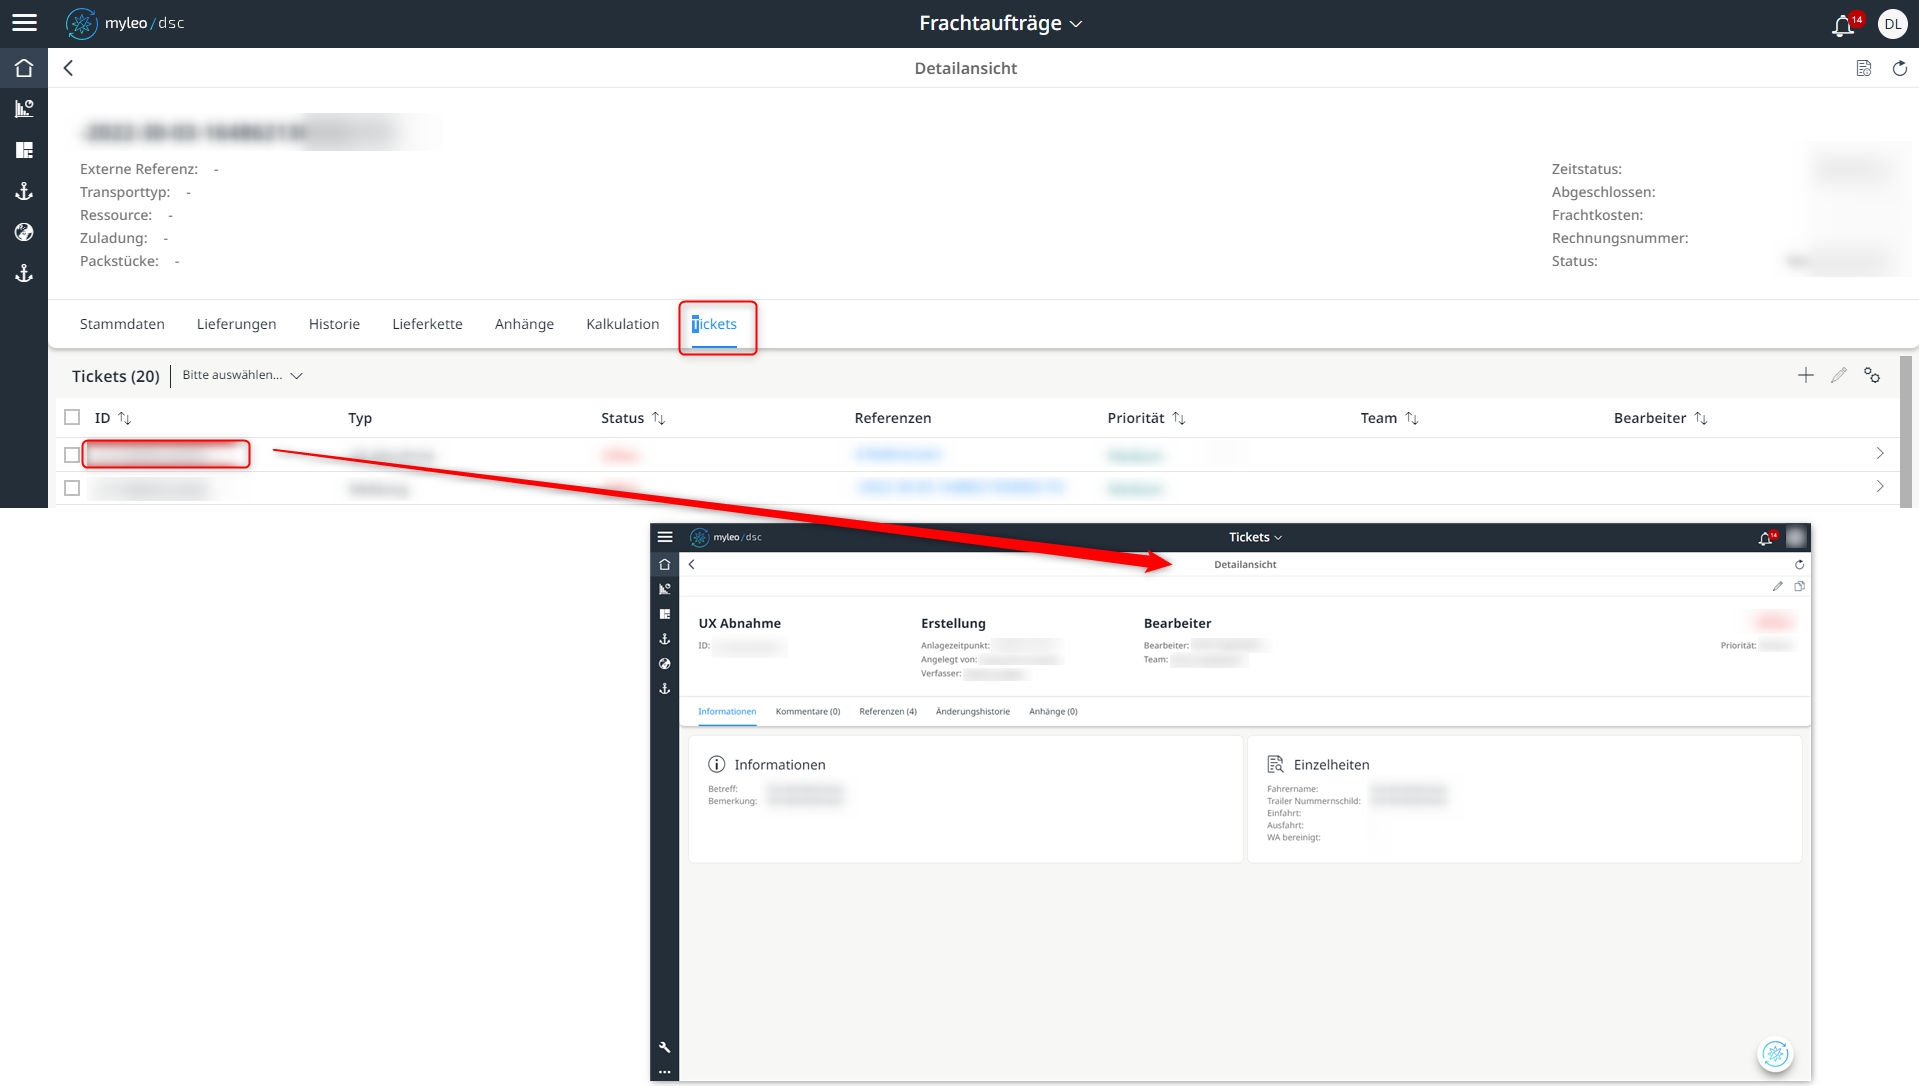Go back in the Tickets detail window
Image resolution: width=1919 pixels, height=1086 pixels.
[x=691, y=565]
